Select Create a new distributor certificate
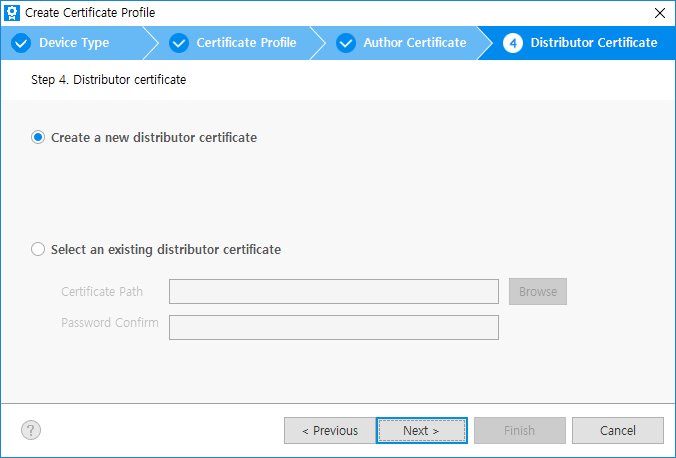This screenshot has width=676, height=458. 39,138
